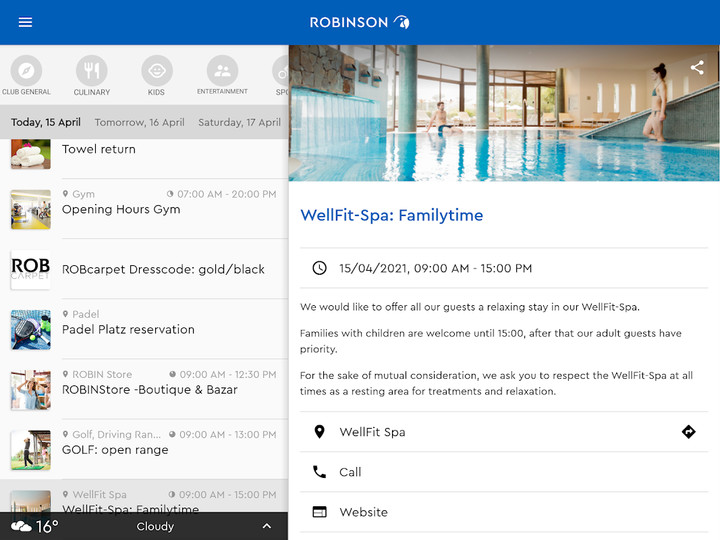Viewport: 720px width, 540px height.
Task: Tap the 09:00 AM - 13:00 PM time
Action: [228, 434]
